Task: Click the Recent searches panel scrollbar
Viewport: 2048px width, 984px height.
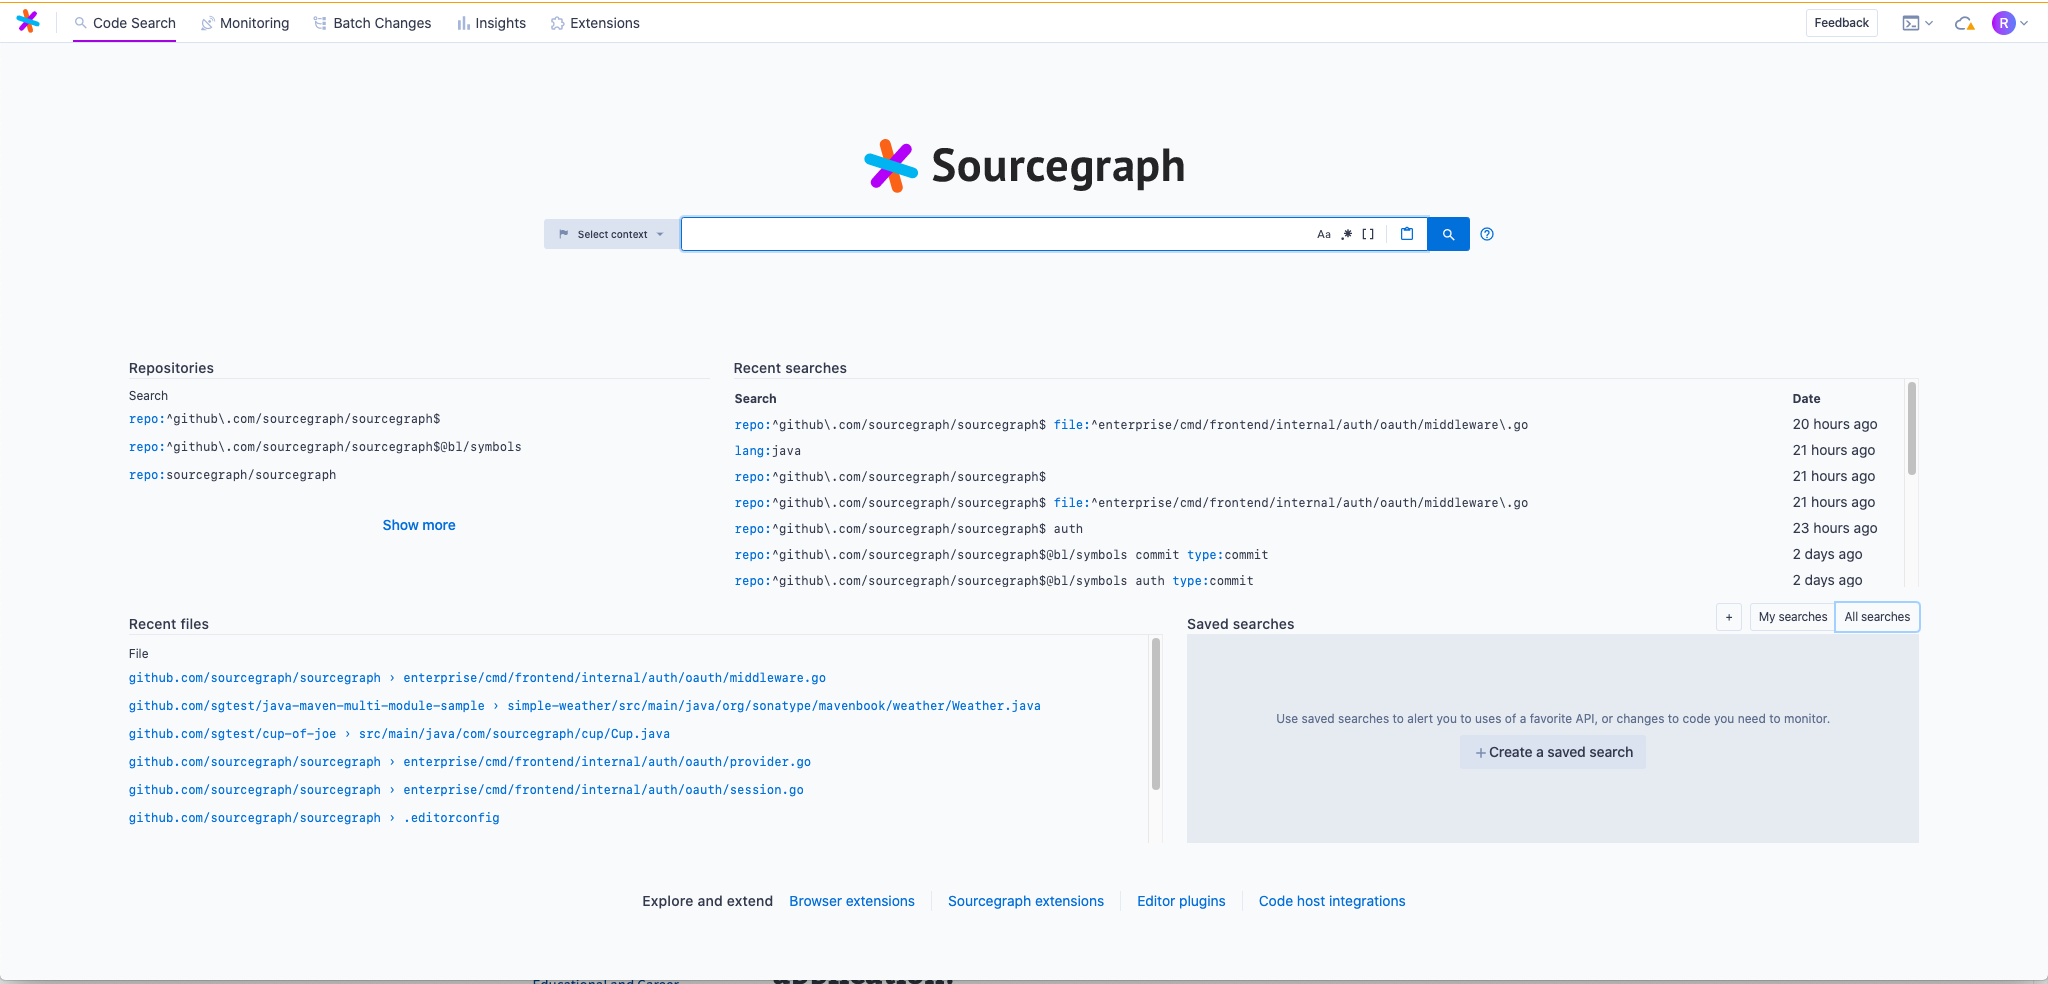Action: 1911,428
